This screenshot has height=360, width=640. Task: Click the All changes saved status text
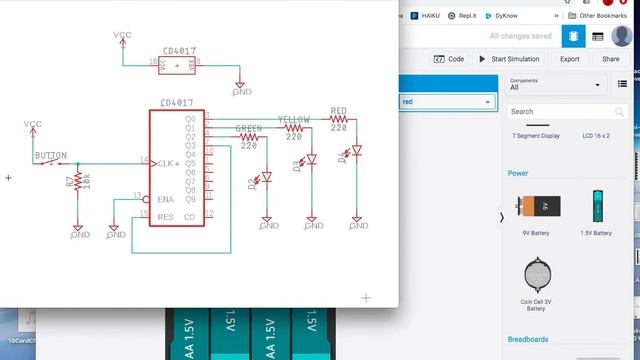(x=520, y=36)
